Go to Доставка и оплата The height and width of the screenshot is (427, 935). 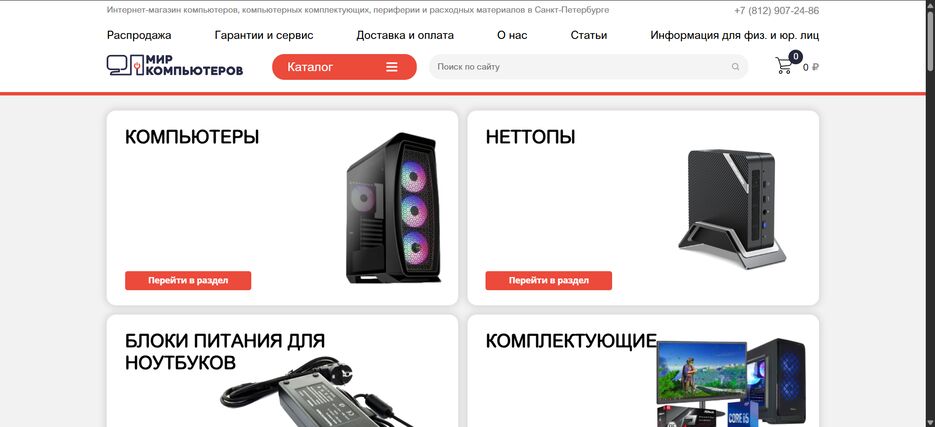pos(405,35)
